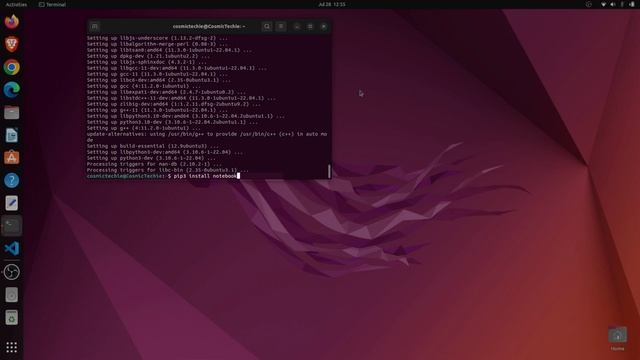The image size is (640, 360).
Task: Click the 'Setting up zlib1g-dev:amd64' line
Action: pyautogui.click(x=173, y=104)
